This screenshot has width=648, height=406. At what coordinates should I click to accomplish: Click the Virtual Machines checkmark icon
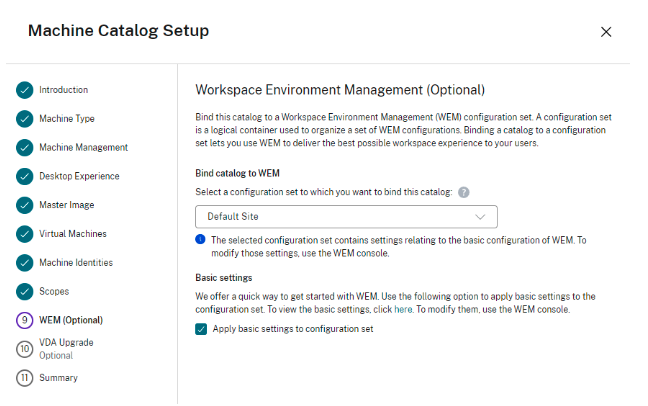pos(24,234)
